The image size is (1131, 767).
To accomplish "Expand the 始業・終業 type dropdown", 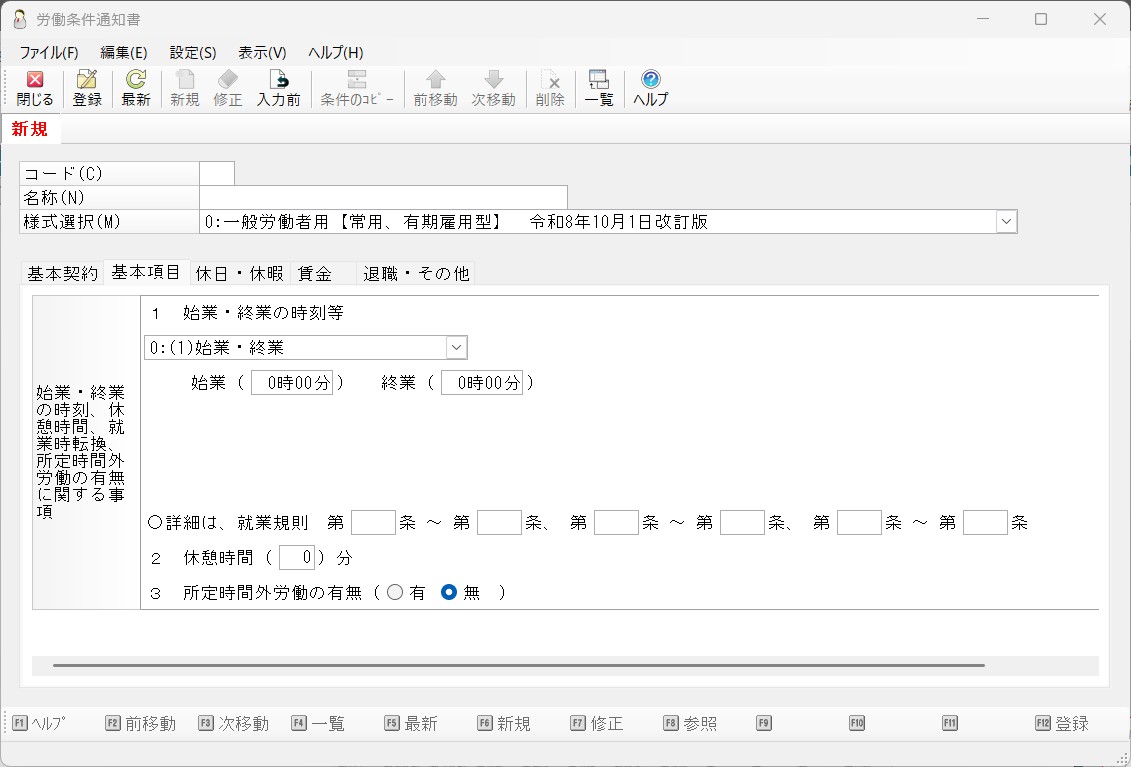I will [x=456, y=348].
